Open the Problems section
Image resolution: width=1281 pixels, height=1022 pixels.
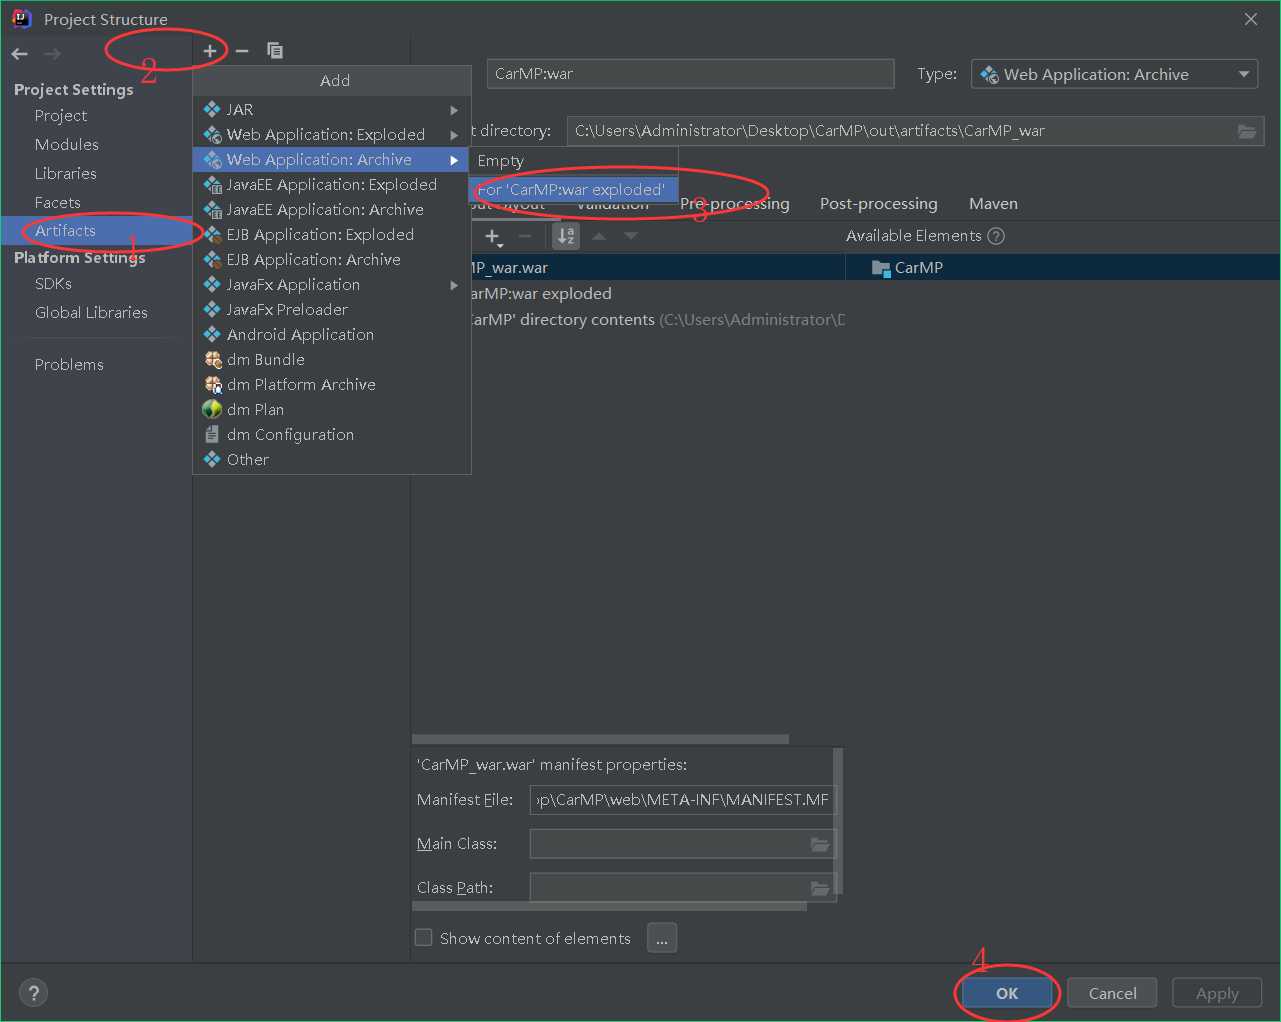point(69,365)
